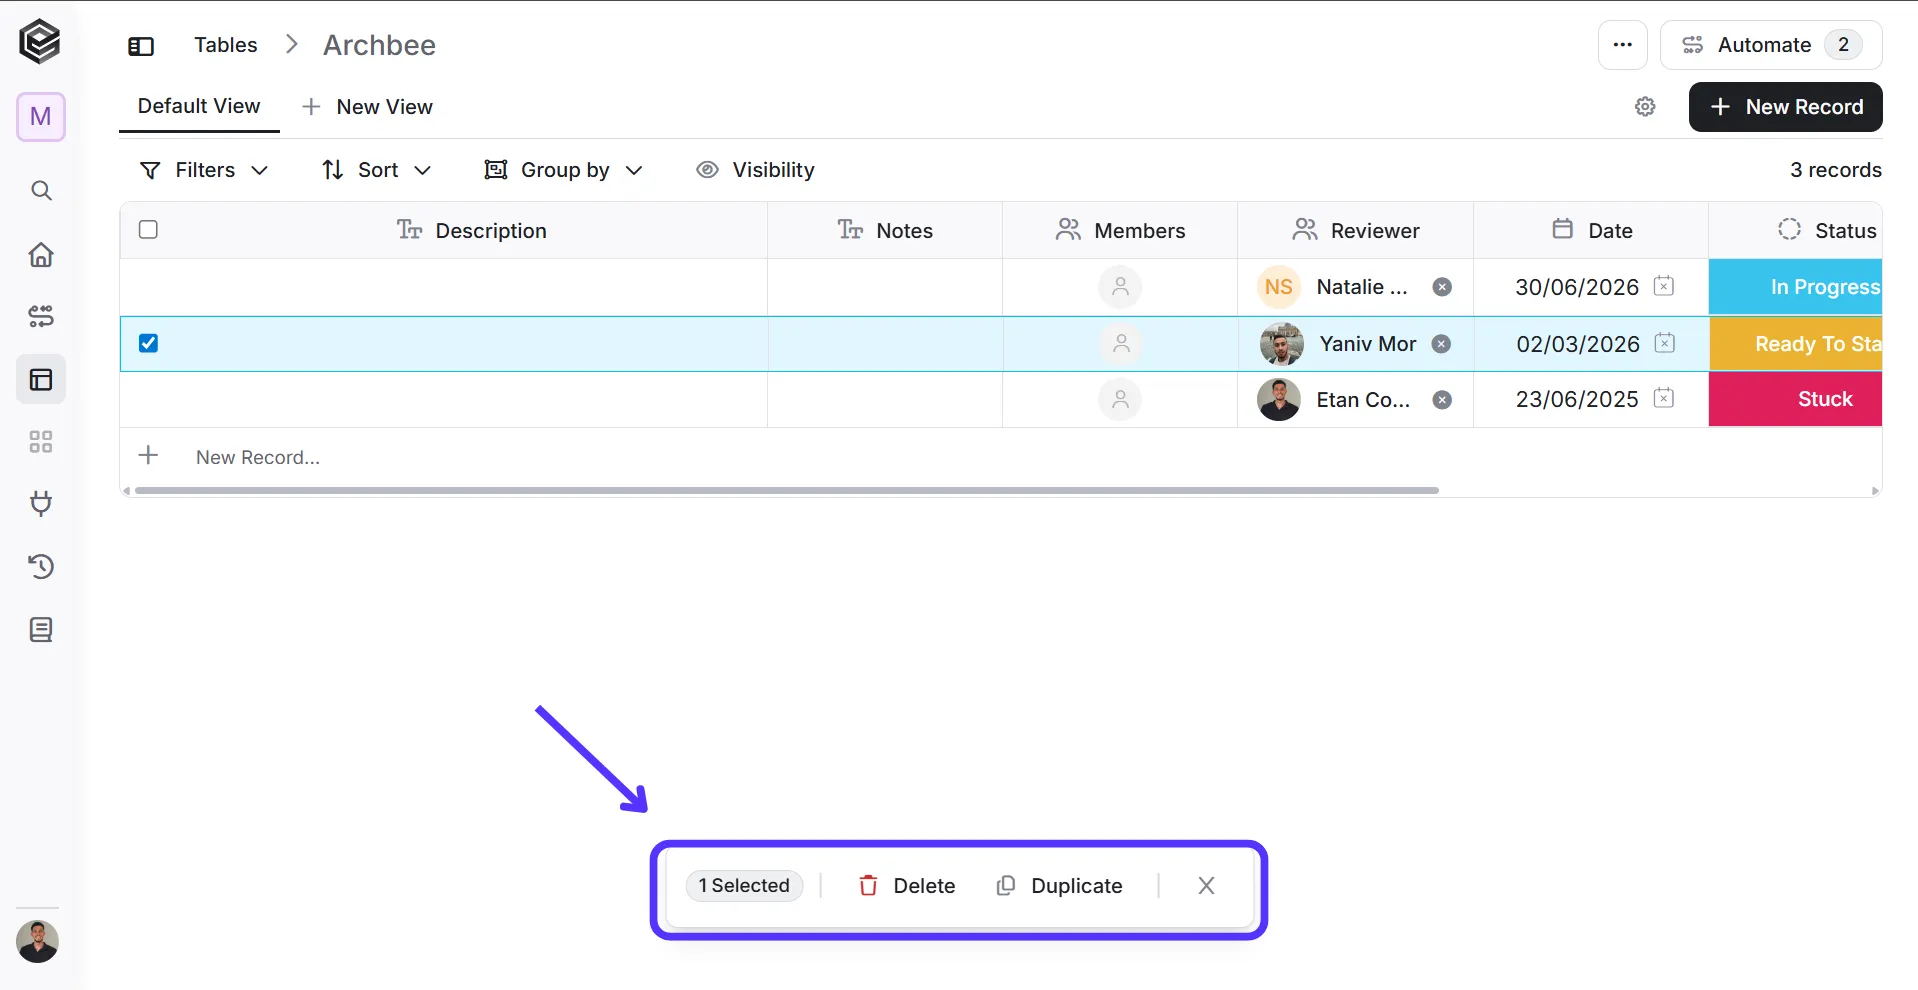1918x990 pixels.
Task: Switch to the Default View tab
Action: tap(199, 106)
